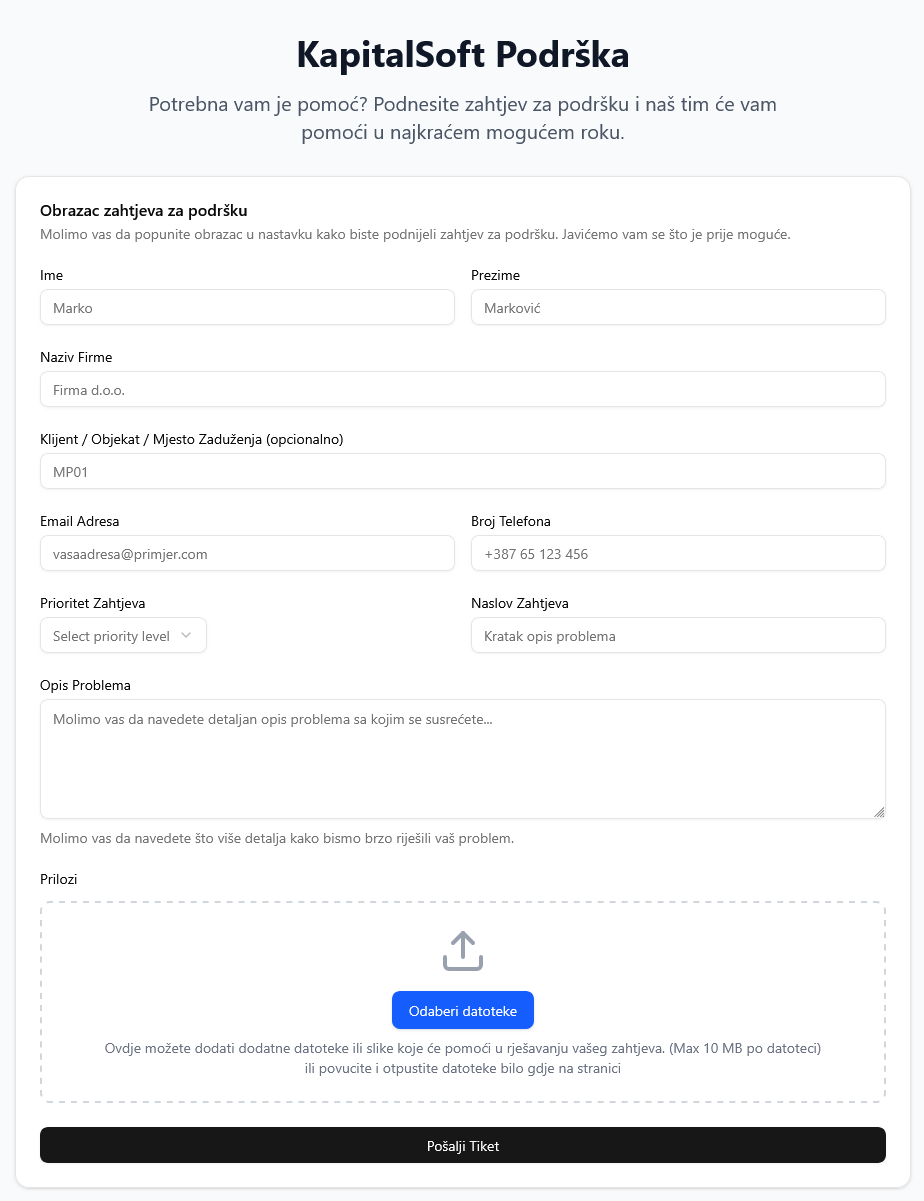
Task: Click the Email Adresa label
Action: pyautogui.click(x=80, y=522)
